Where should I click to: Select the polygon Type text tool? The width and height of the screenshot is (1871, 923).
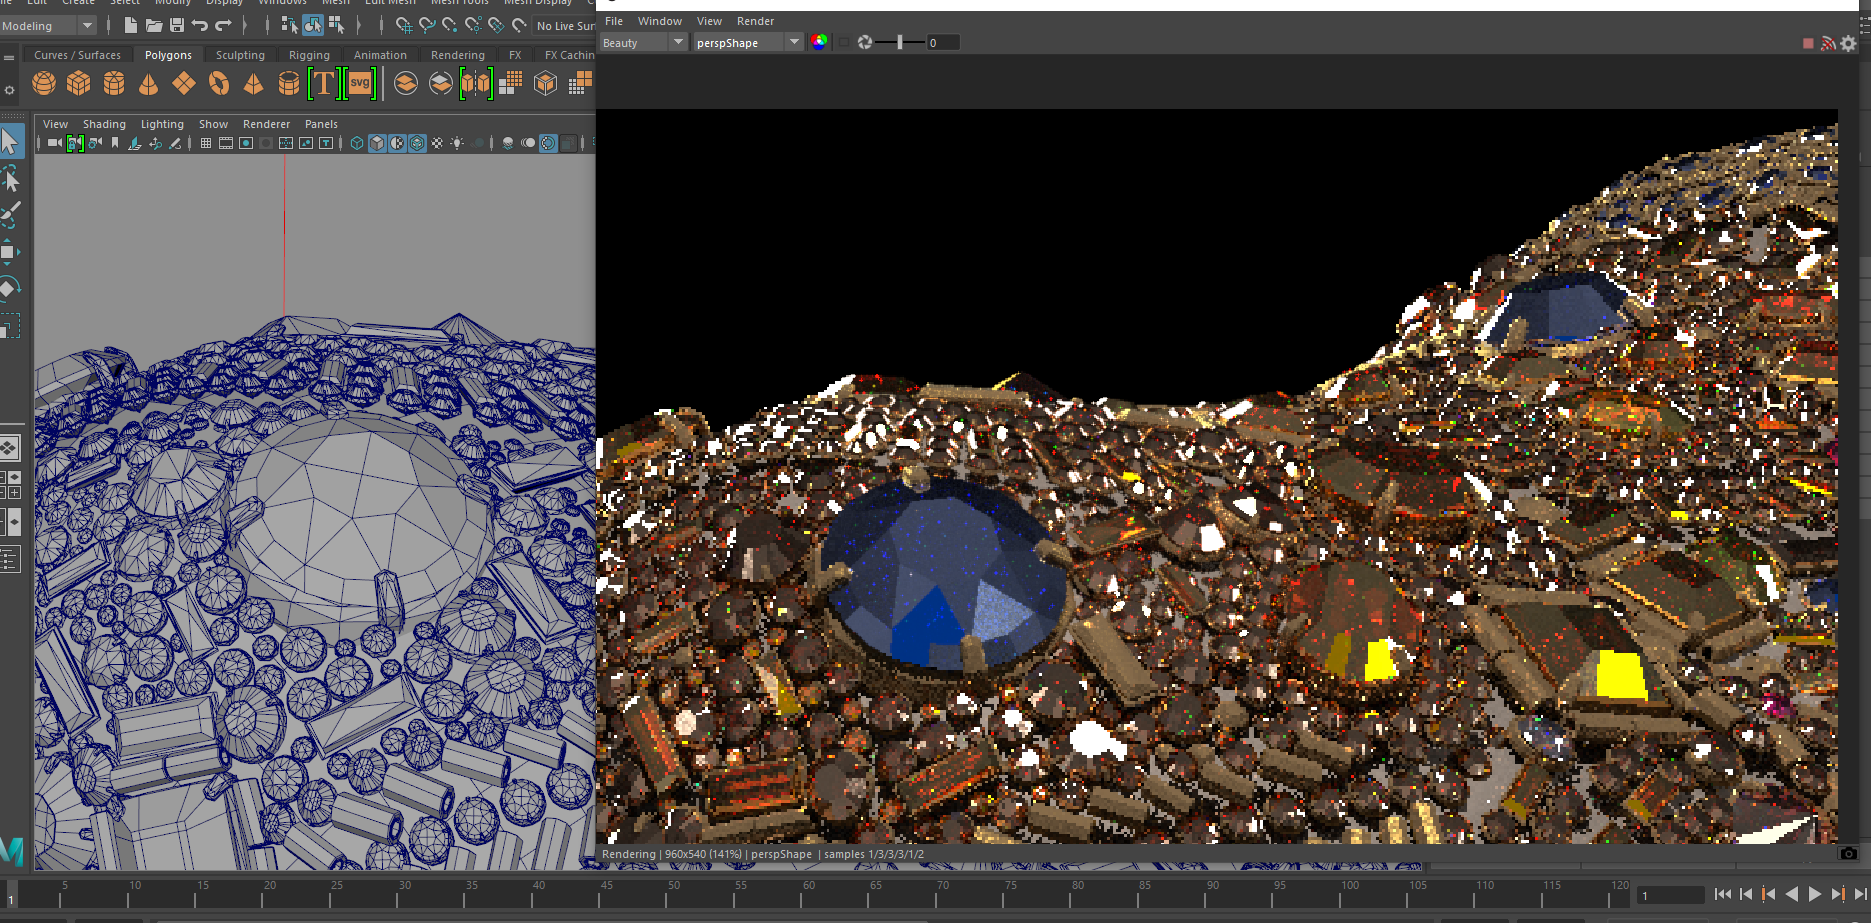324,84
